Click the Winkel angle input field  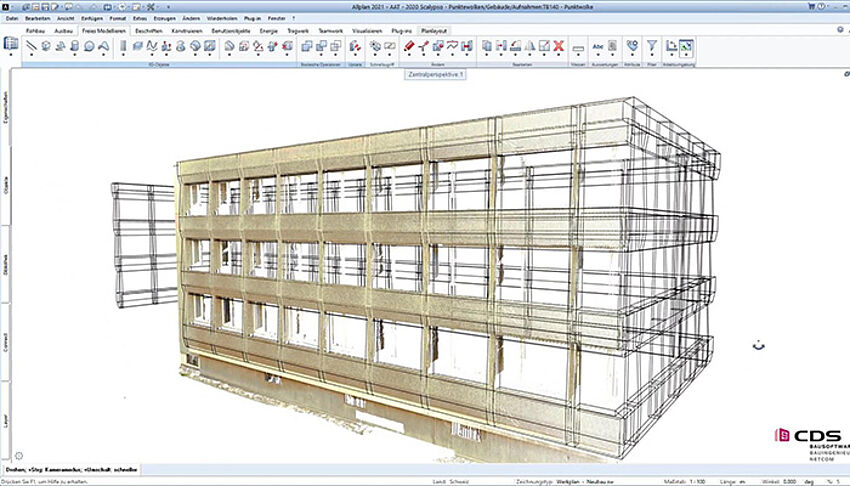(790, 480)
